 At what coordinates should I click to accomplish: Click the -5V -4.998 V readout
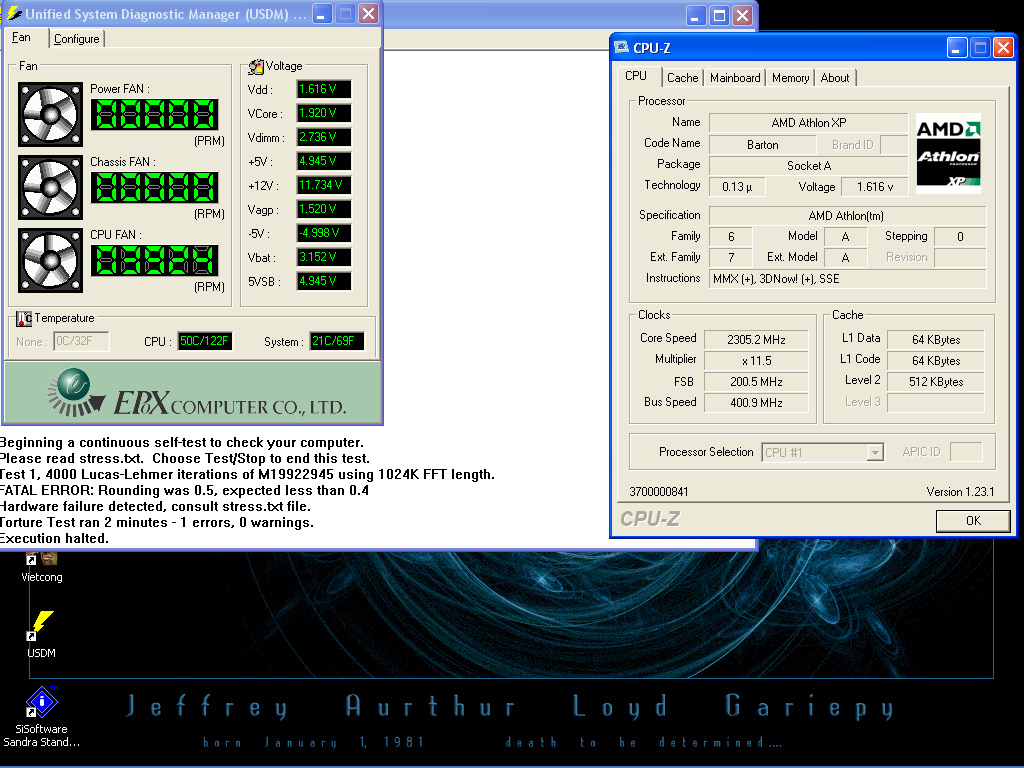324,233
